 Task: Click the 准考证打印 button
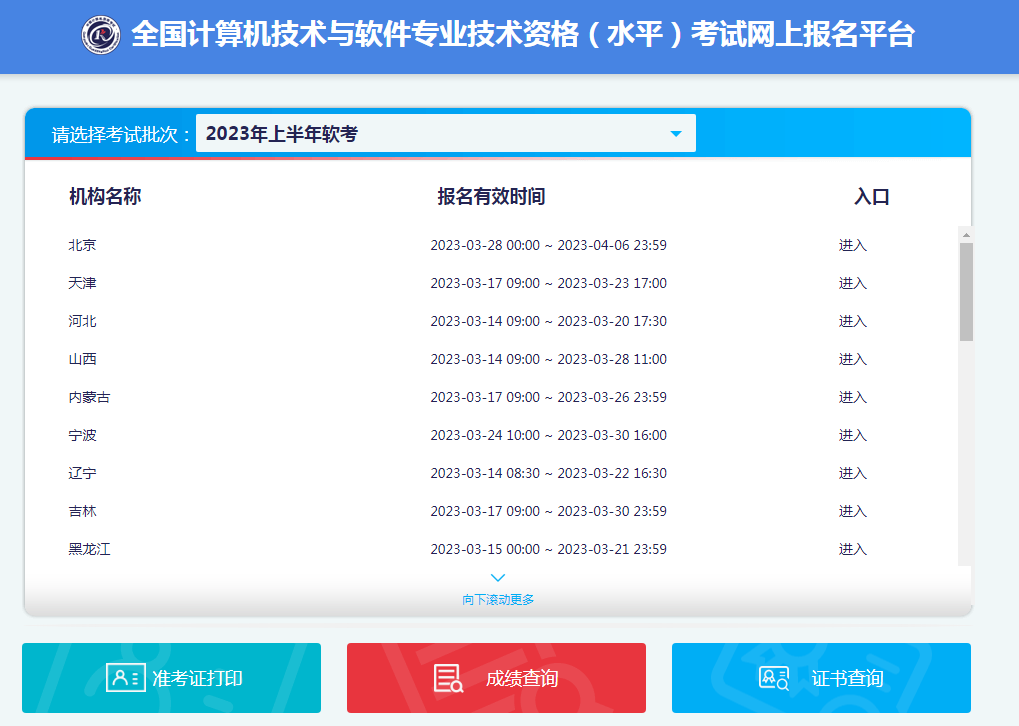pyautogui.click(x=170, y=677)
